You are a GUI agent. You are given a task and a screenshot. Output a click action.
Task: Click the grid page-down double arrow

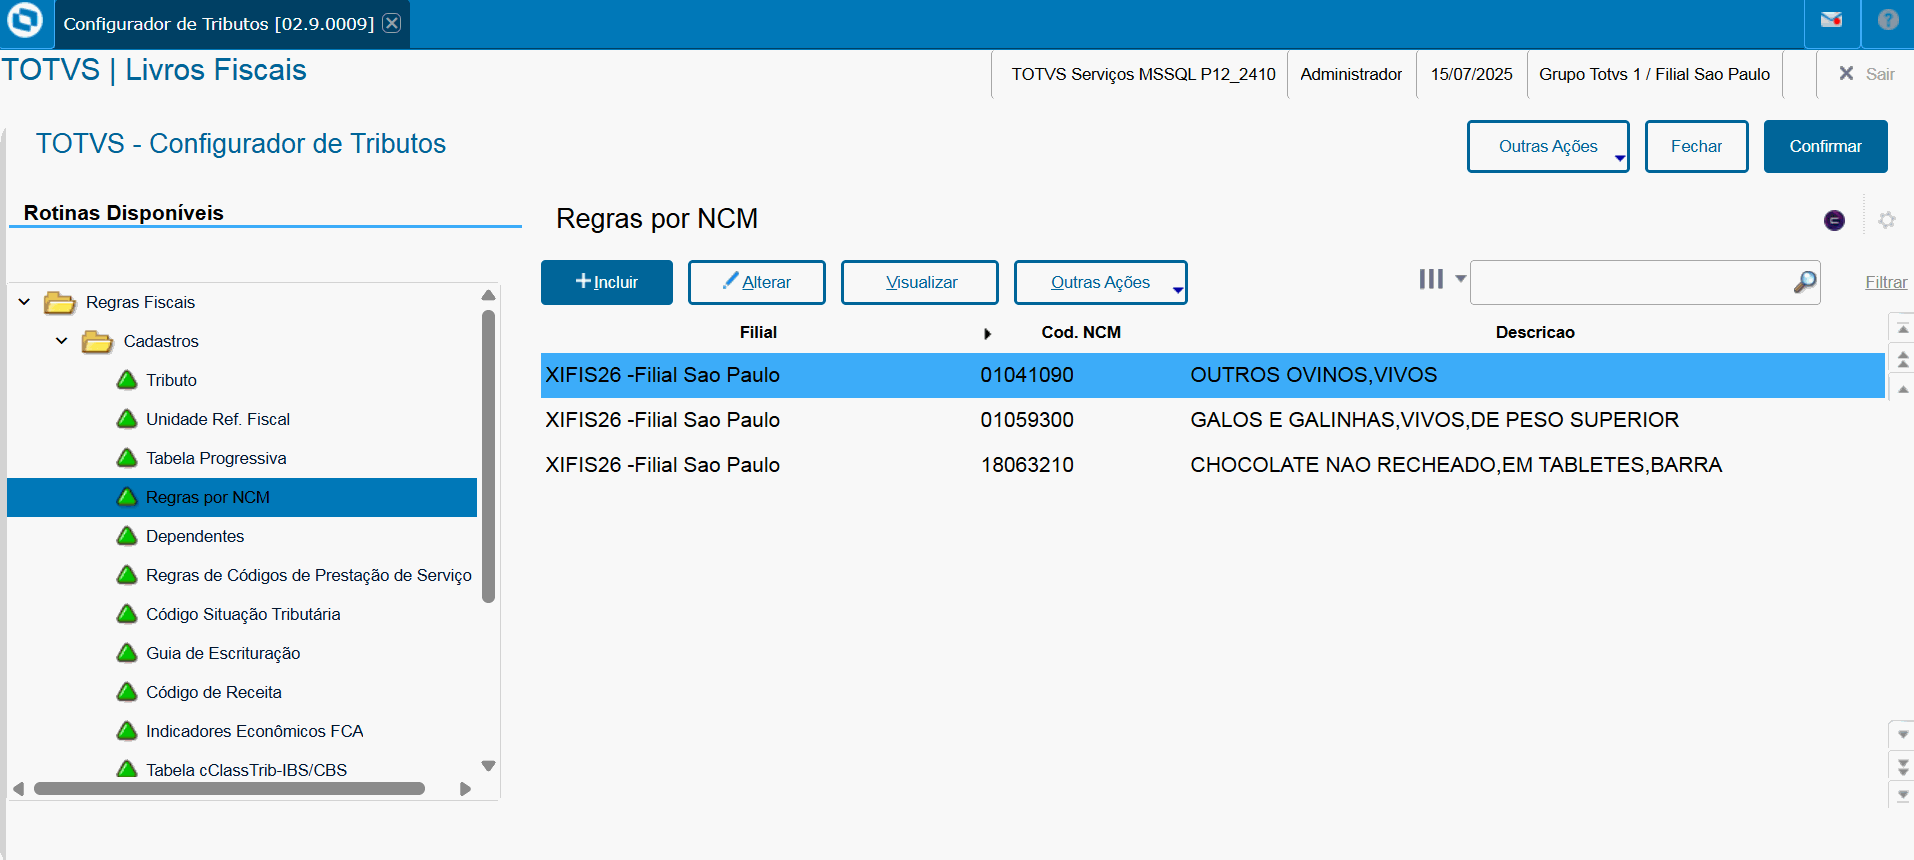pos(1903,766)
